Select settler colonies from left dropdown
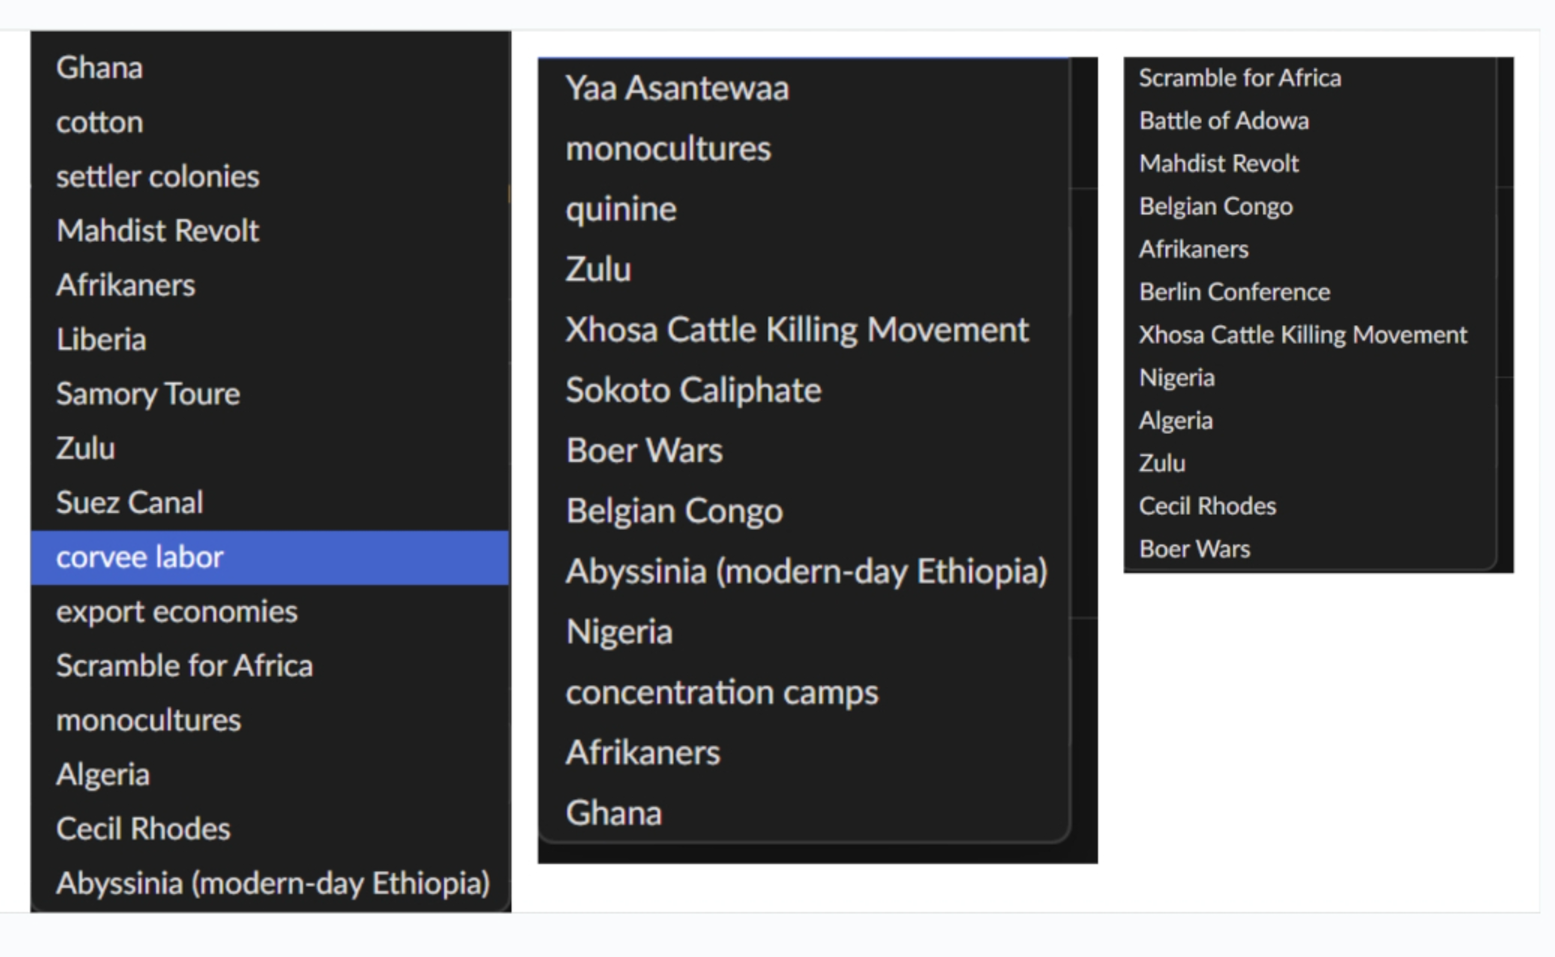 click(270, 176)
